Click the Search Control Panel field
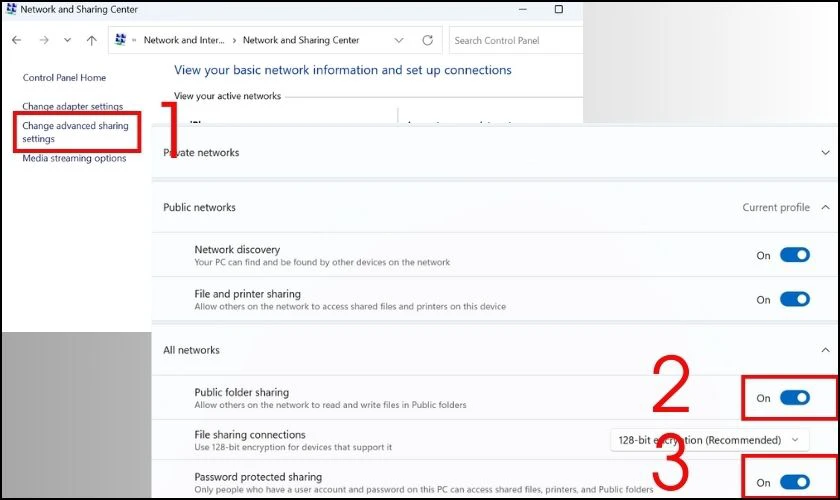This screenshot has width=840, height=500. pos(515,40)
